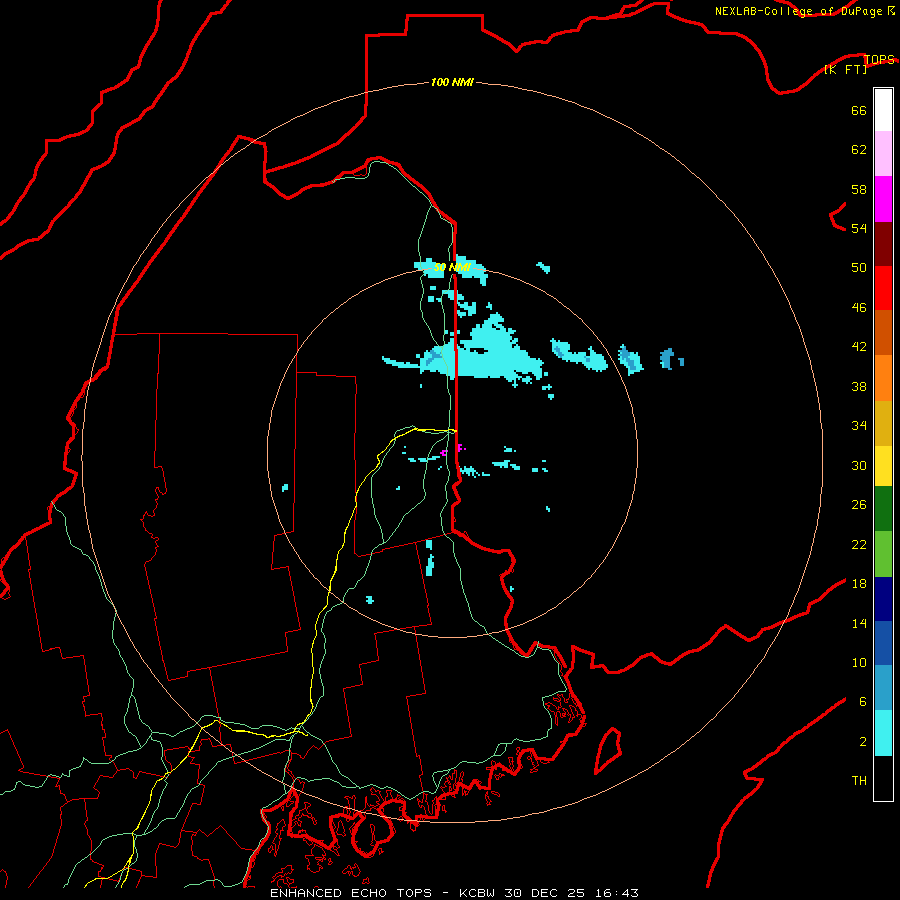
Task: Click the '100 NMI' range ring label
Action: 452,82
